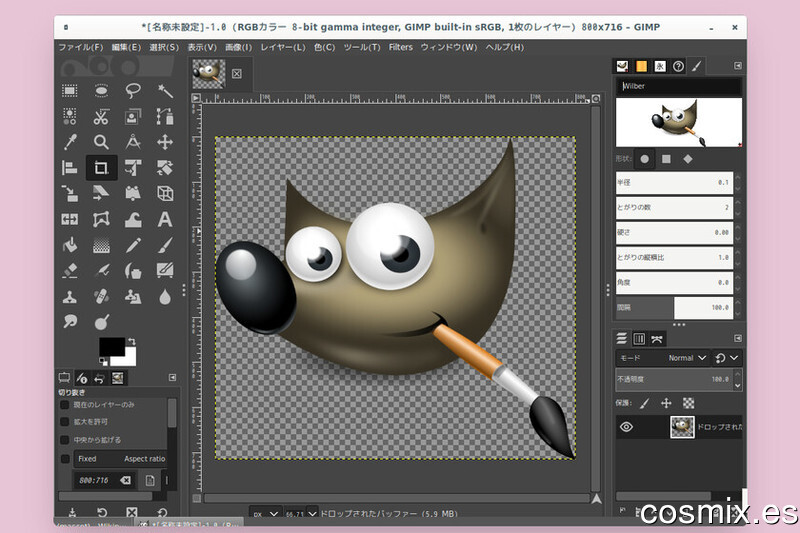Toggle 中央から拡げる checkbox
This screenshot has width=800, height=533.
pyautogui.click(x=65, y=440)
